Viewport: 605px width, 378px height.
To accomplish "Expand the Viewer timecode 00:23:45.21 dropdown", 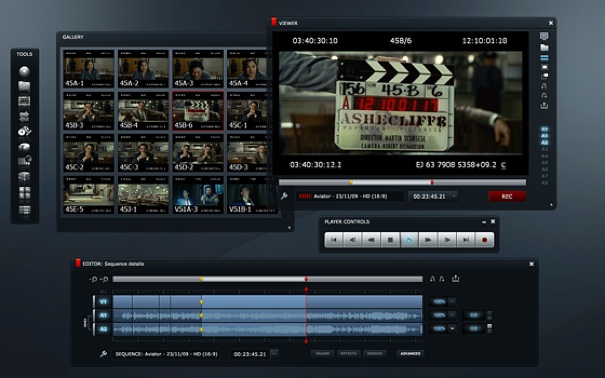I will click(x=454, y=196).
